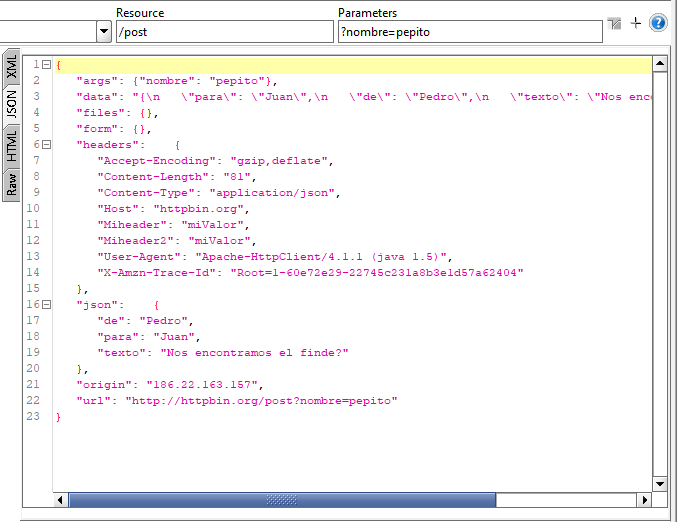Image resolution: width=679 pixels, height=522 pixels.
Task: Switch to the Raw tab
Action: 11,185
